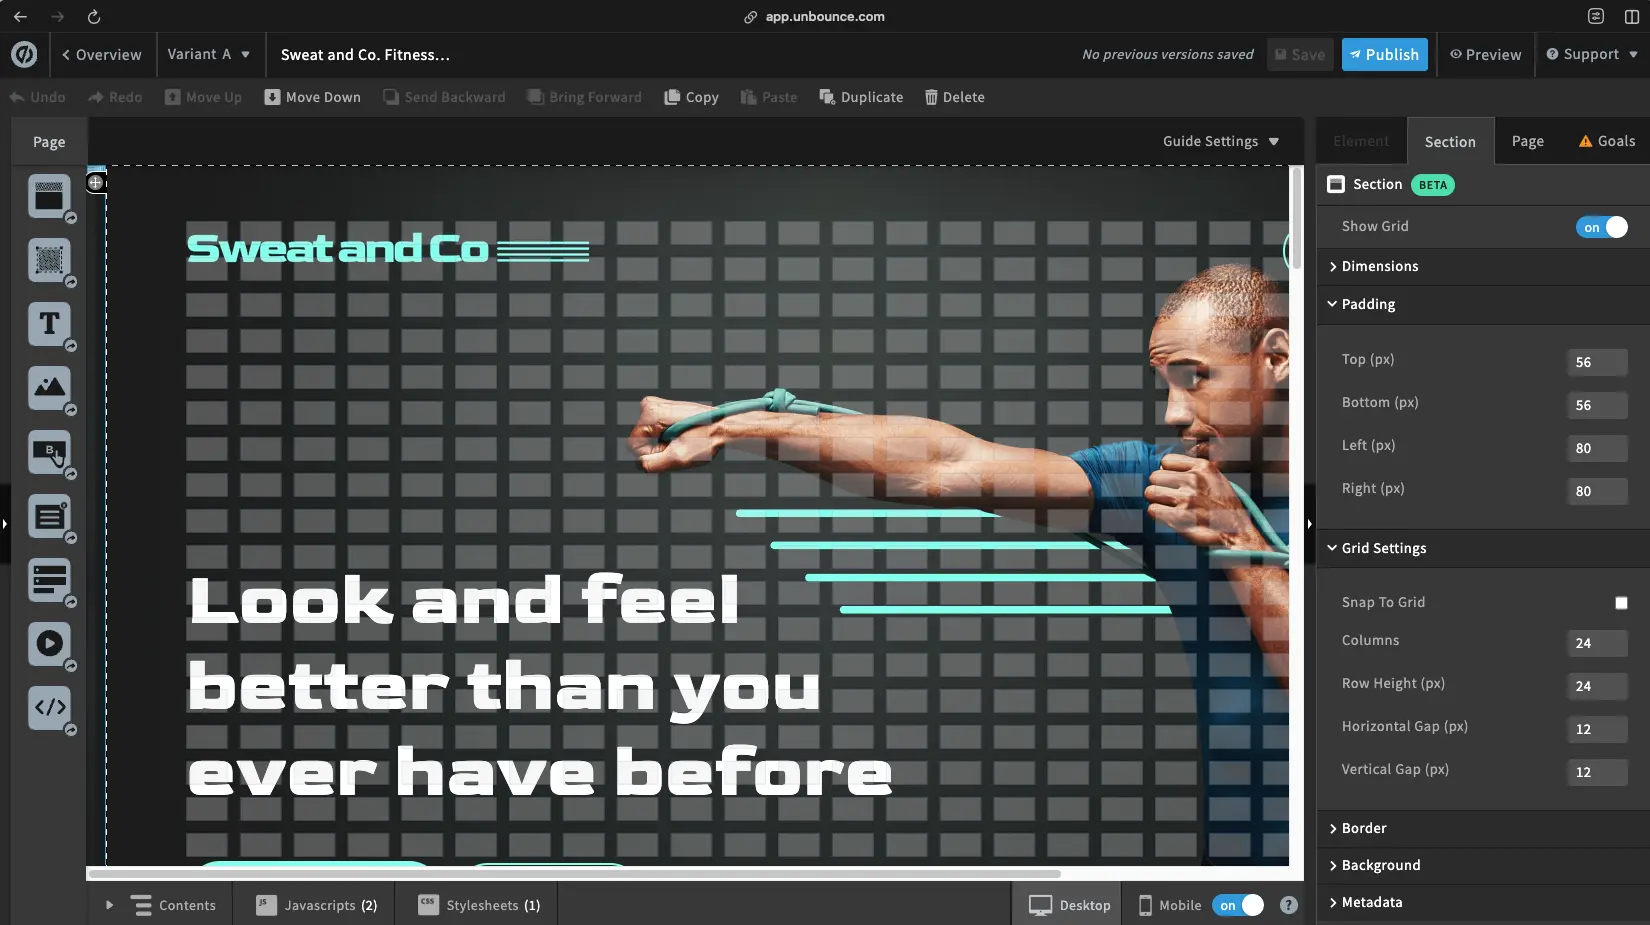Open the Stylesheets panel at the bottom

pos(477,905)
